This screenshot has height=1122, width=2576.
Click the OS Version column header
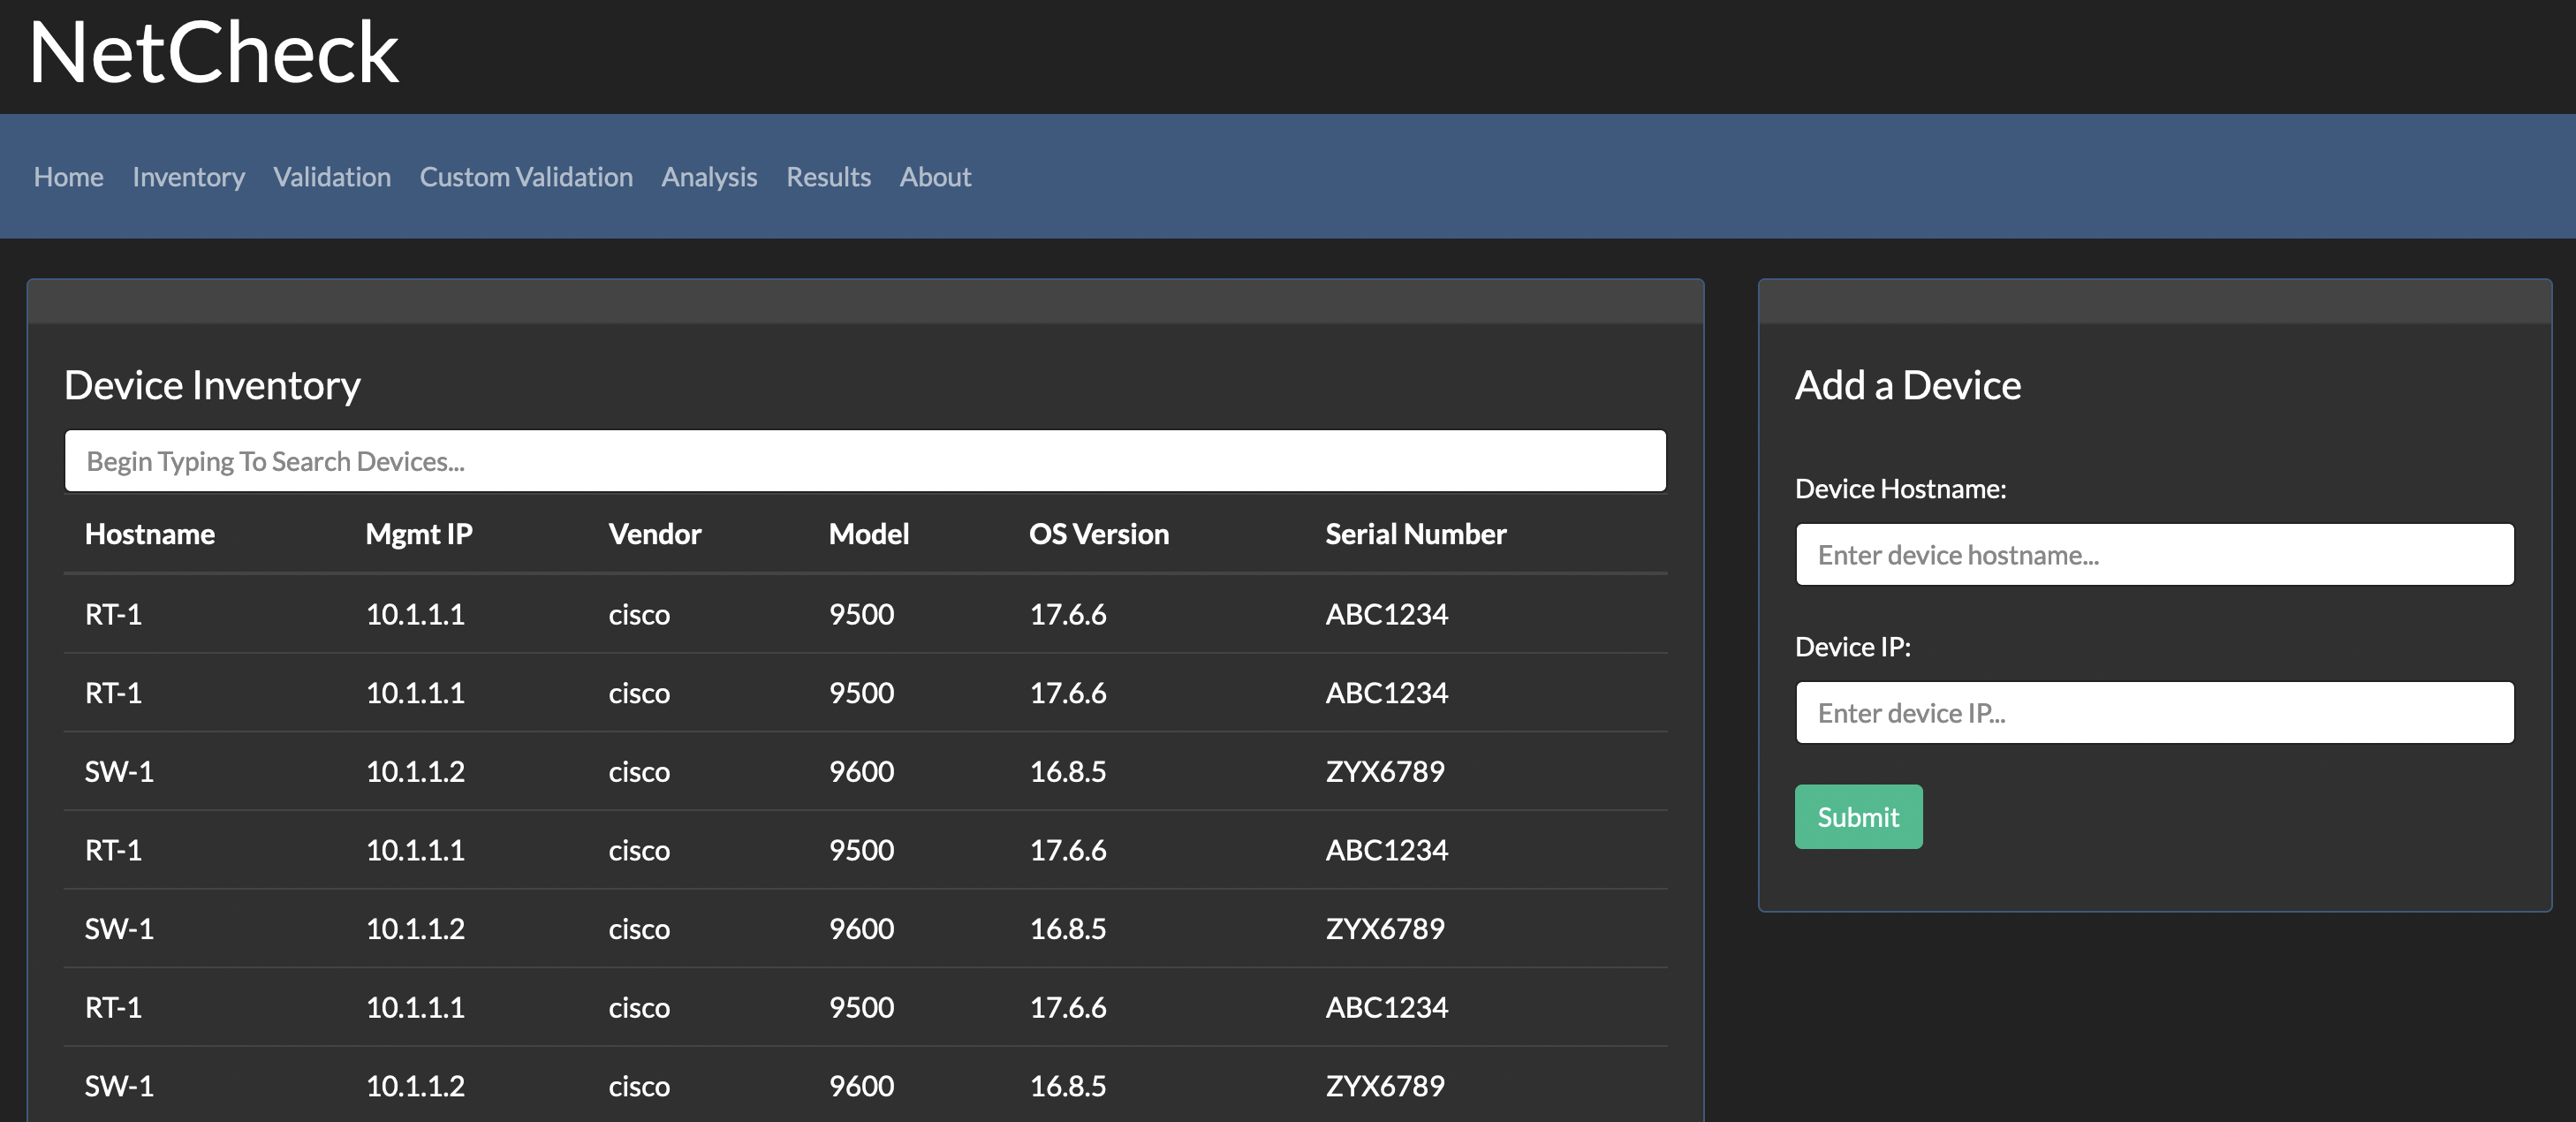tap(1099, 534)
